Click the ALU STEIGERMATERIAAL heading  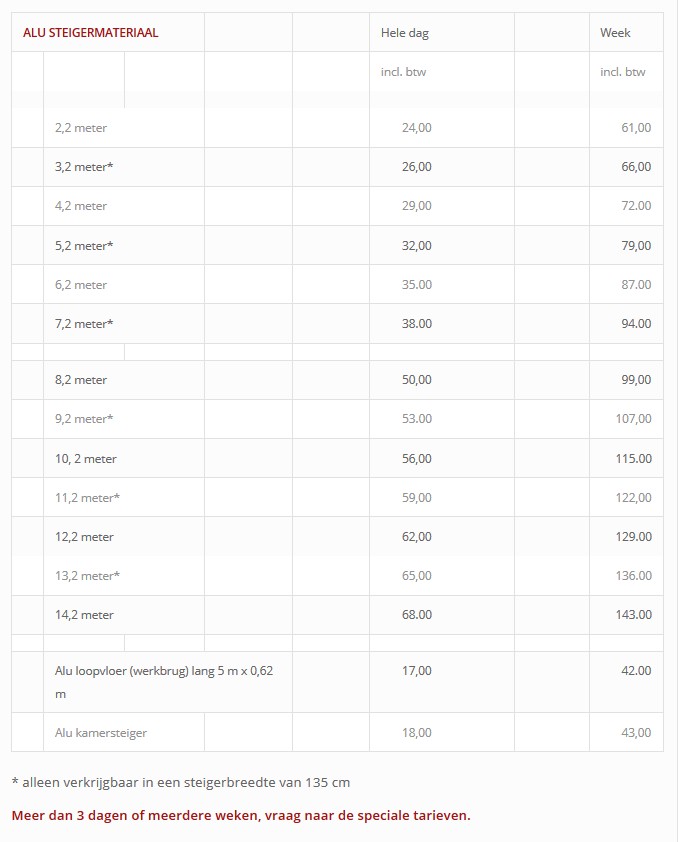[x=91, y=33]
